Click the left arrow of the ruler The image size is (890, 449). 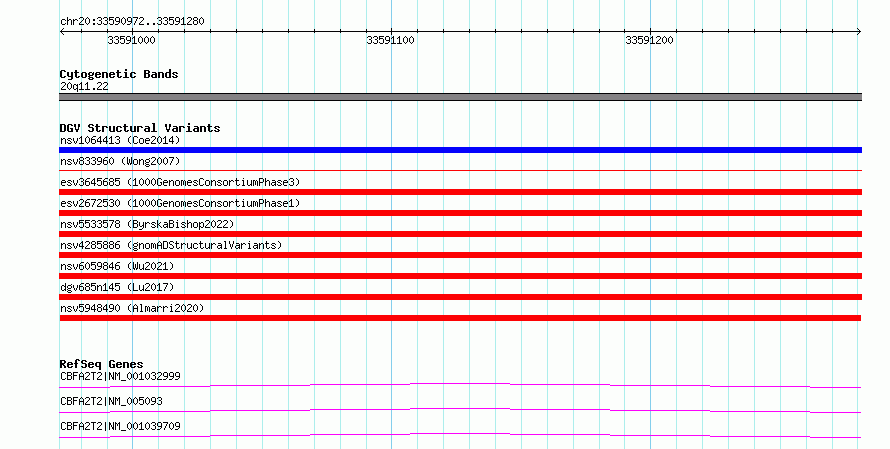(x=62, y=32)
